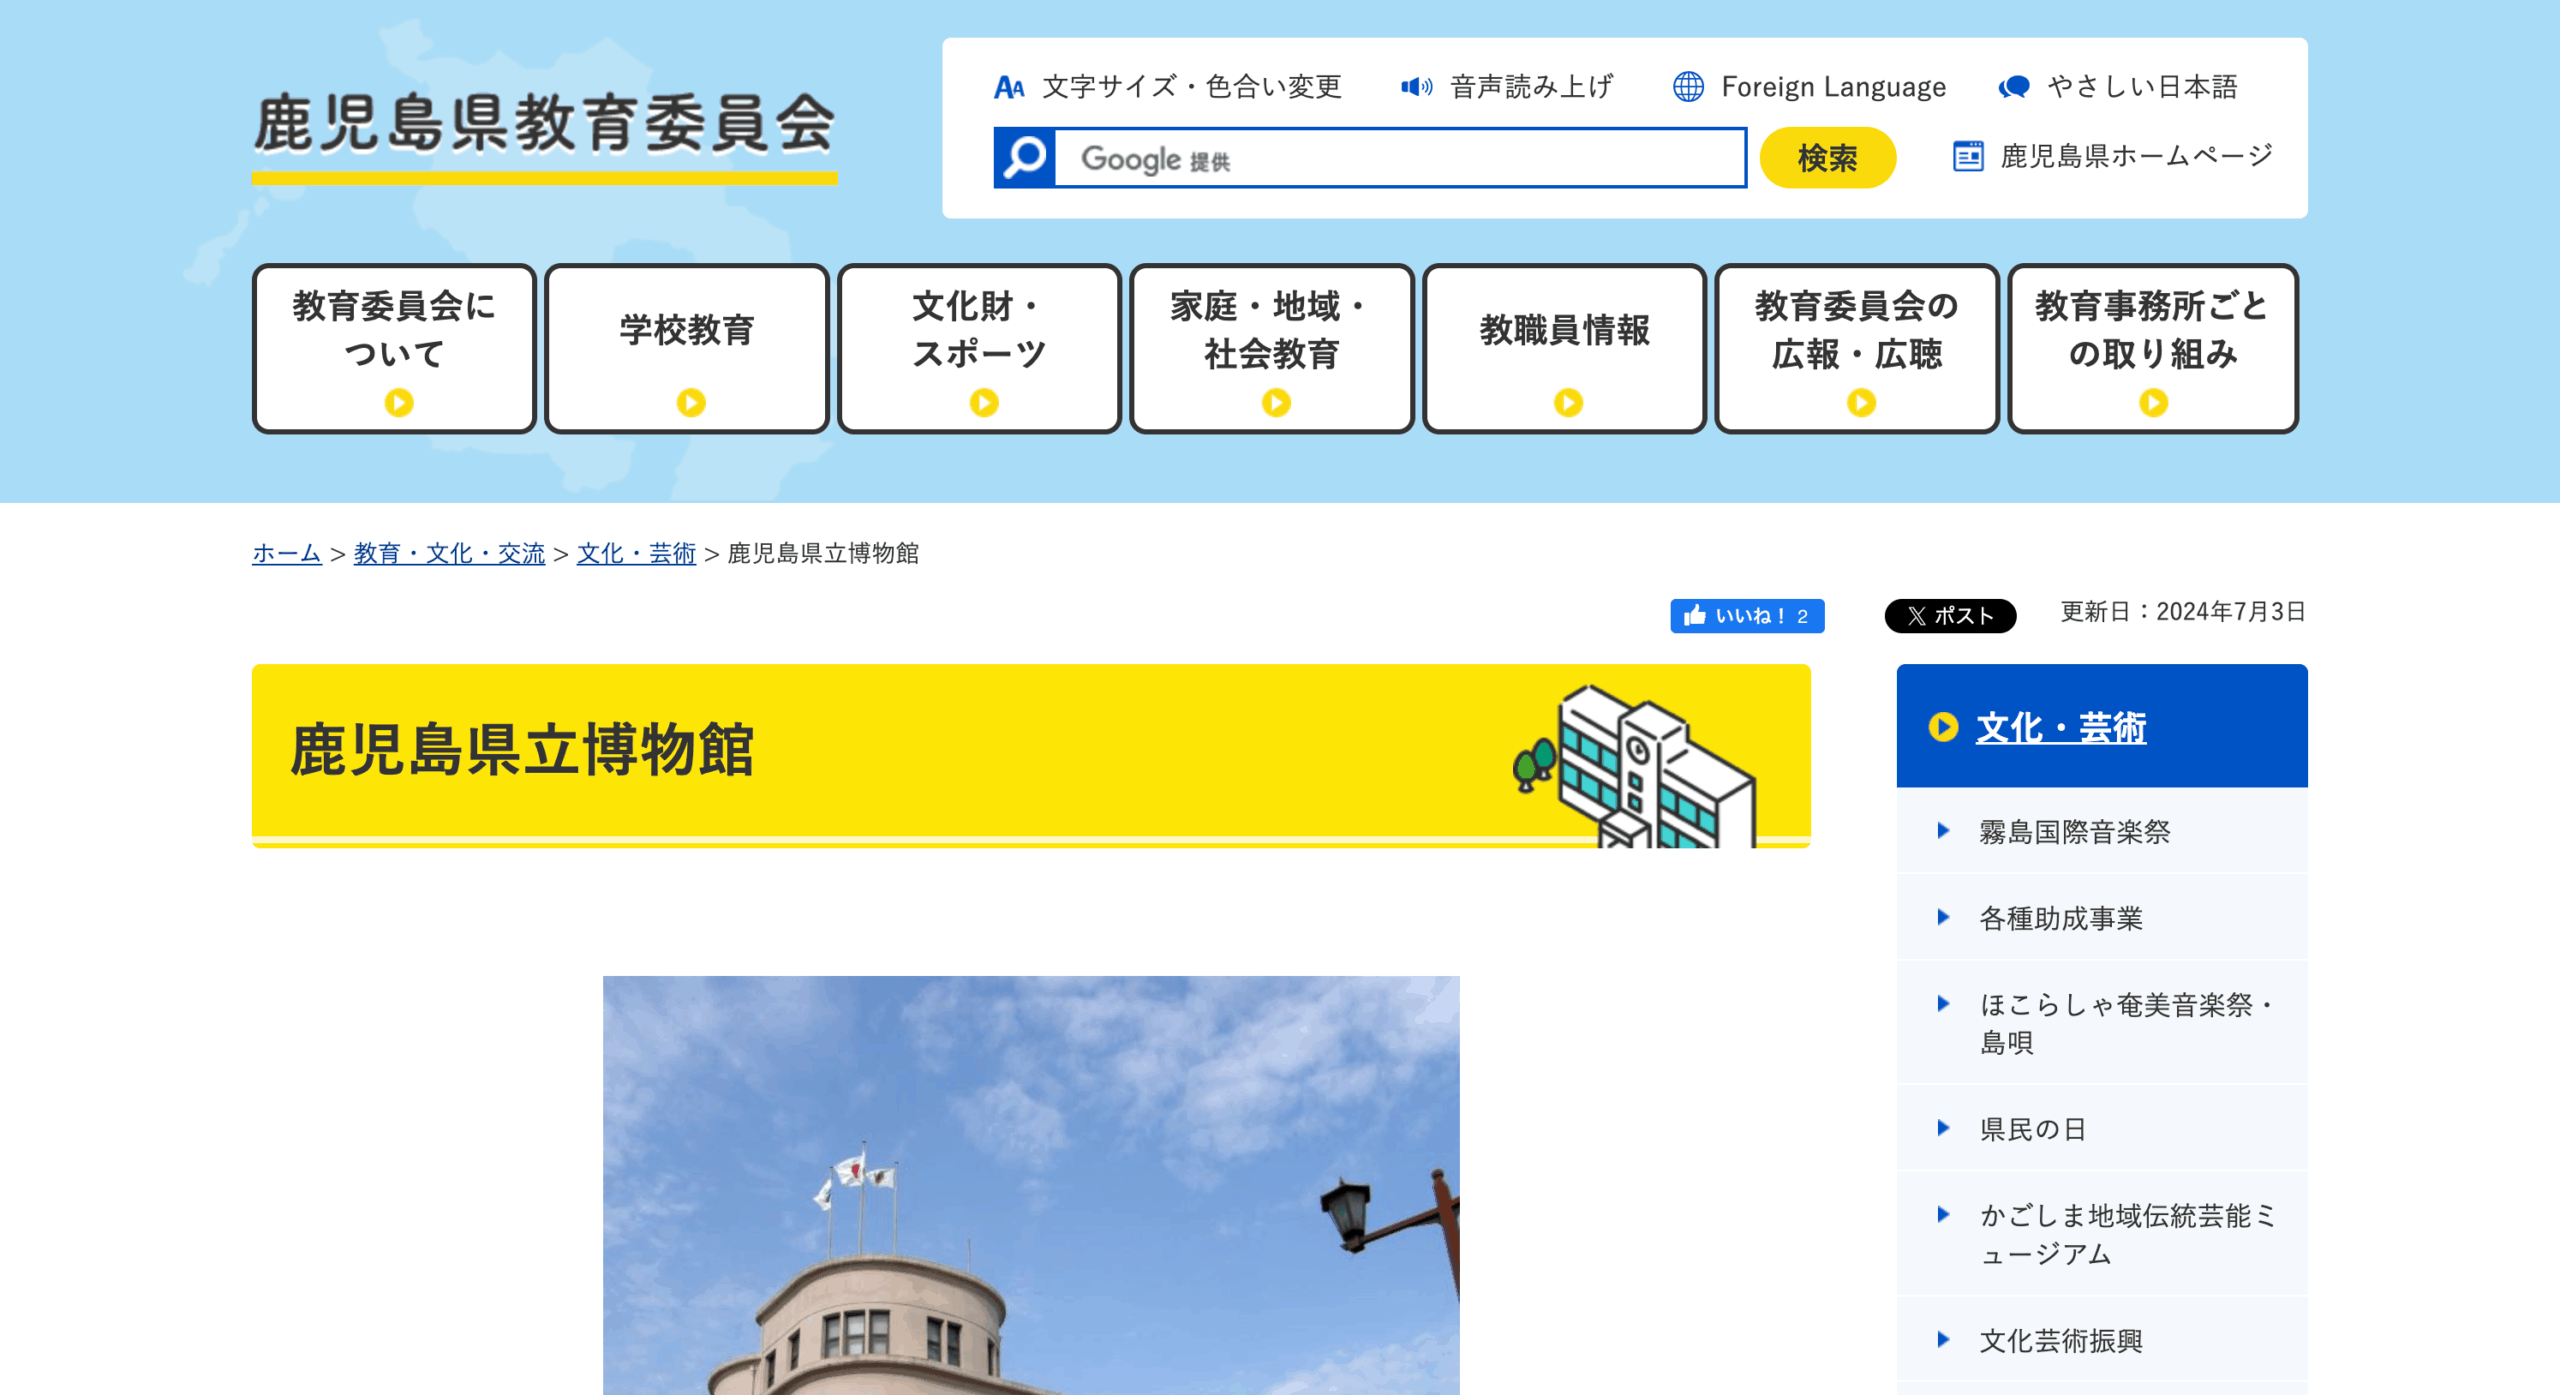Click the school building illustration in banner
2560x1395 pixels.
coord(1636,766)
